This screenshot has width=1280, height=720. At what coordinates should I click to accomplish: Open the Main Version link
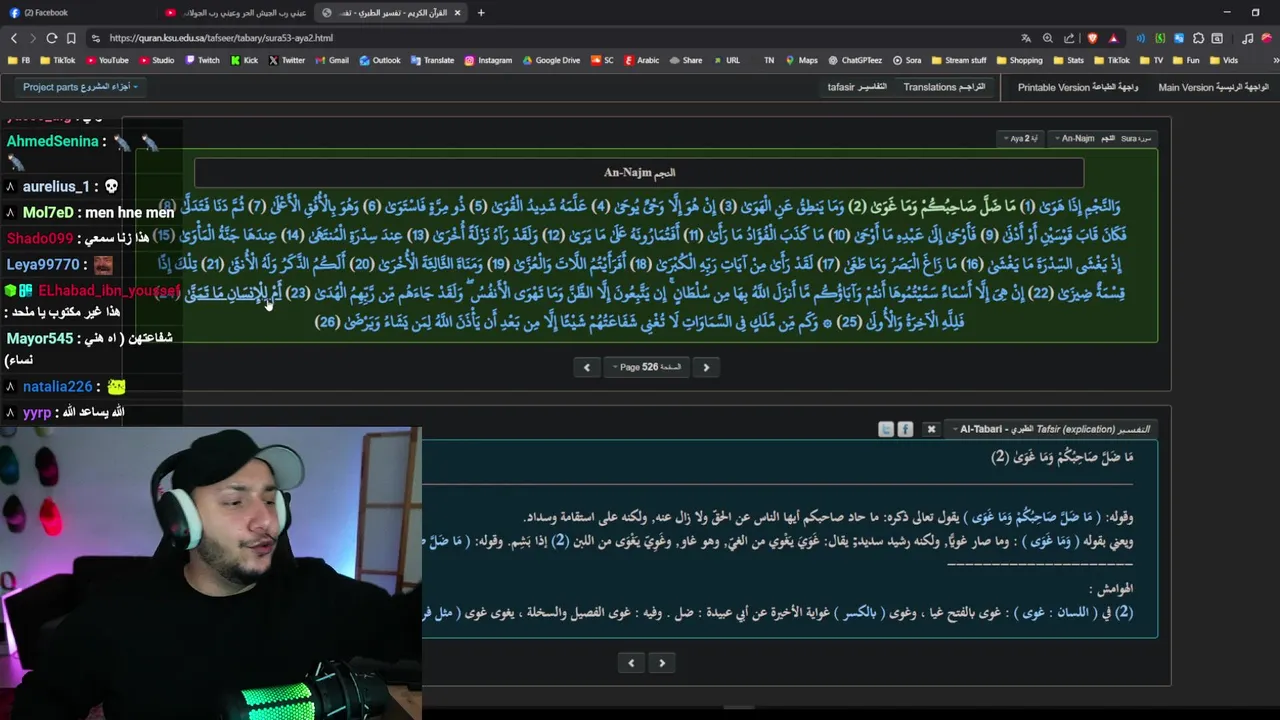click(x=1213, y=87)
